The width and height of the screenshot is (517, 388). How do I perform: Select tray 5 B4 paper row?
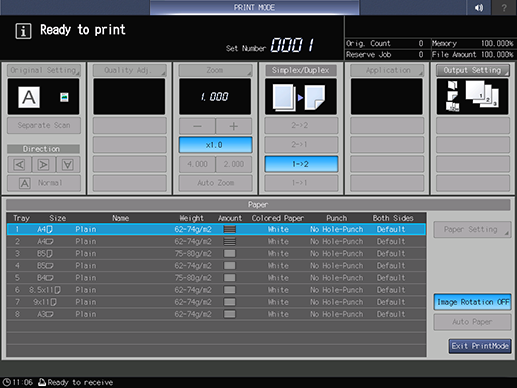point(216,278)
